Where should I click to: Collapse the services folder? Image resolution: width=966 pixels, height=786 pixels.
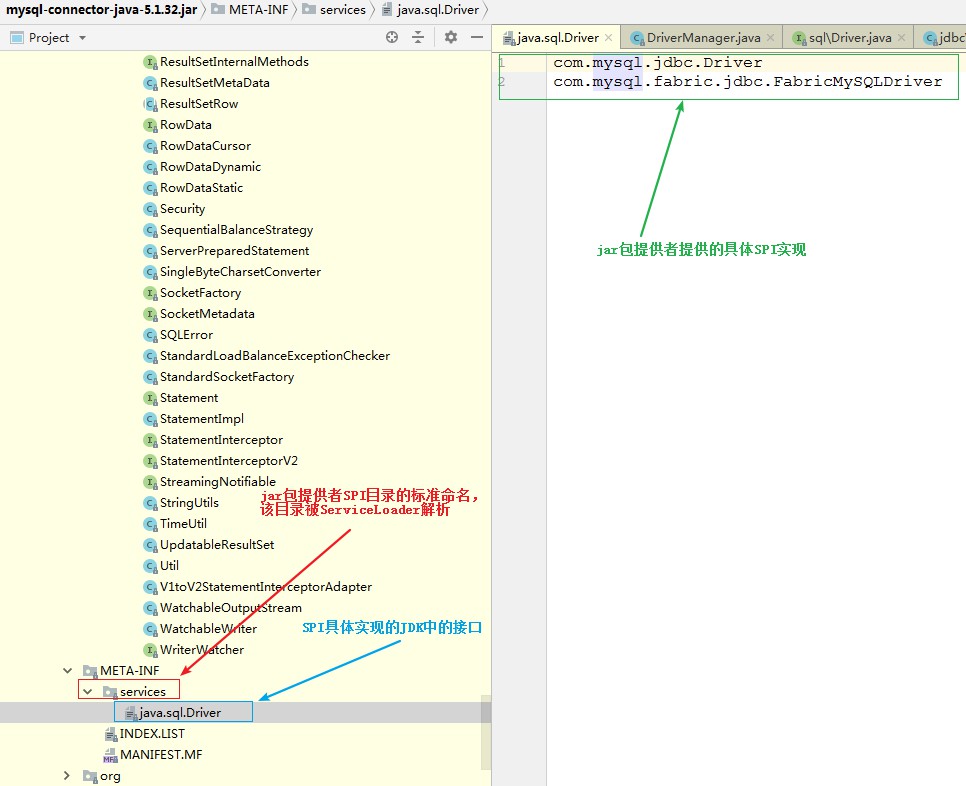(86, 690)
